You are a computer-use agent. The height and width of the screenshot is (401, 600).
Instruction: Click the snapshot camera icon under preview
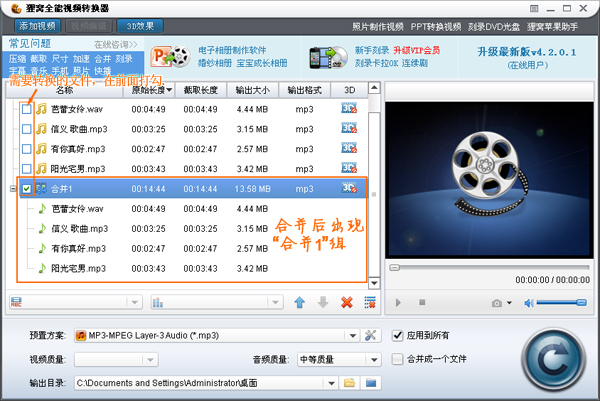(x=495, y=302)
